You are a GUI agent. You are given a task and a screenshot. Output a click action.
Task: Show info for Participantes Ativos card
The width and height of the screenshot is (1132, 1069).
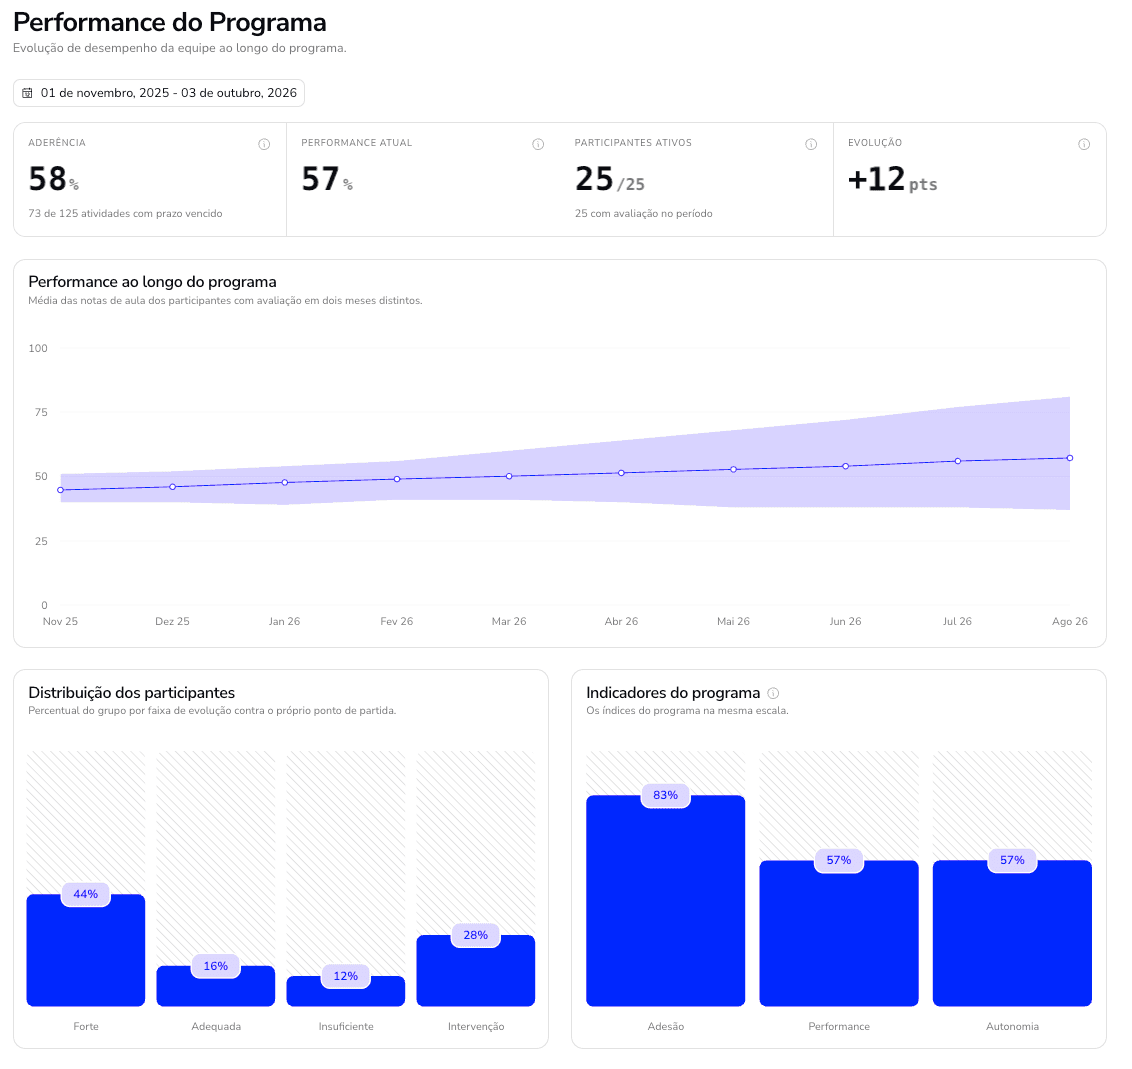811,144
